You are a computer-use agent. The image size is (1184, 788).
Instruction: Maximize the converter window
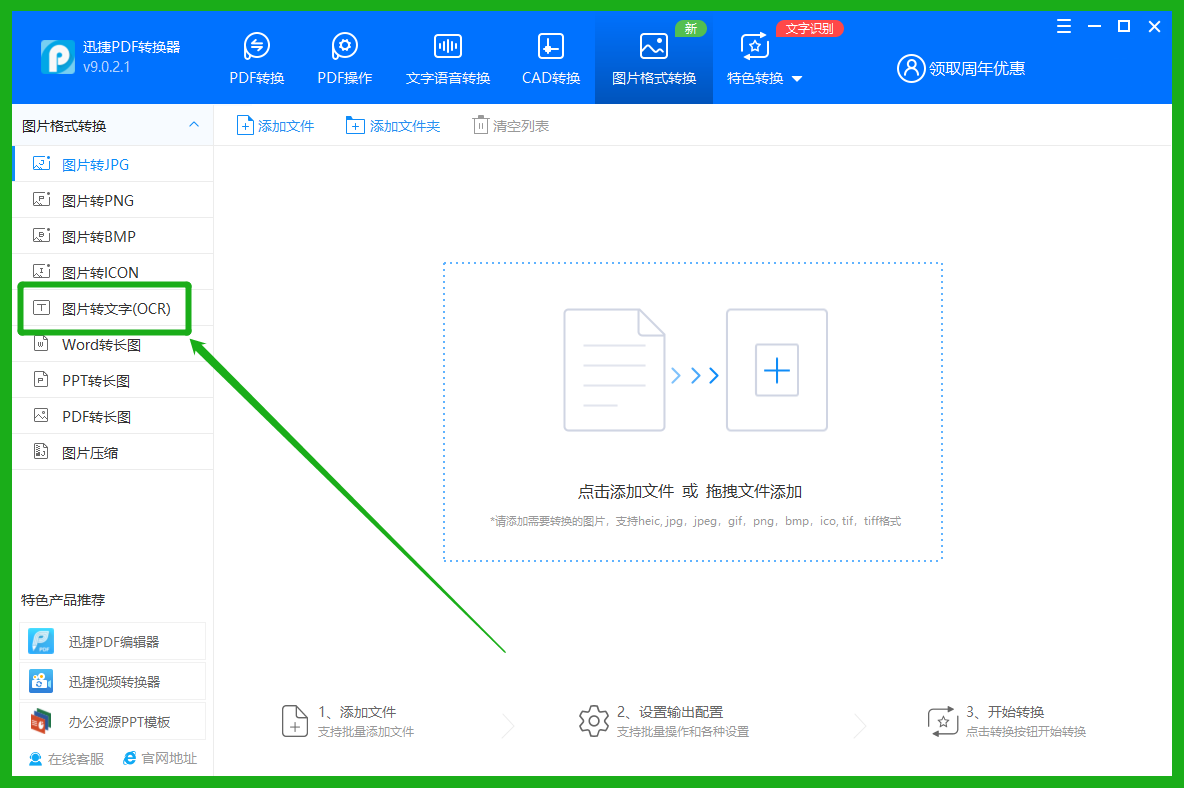tap(1124, 26)
